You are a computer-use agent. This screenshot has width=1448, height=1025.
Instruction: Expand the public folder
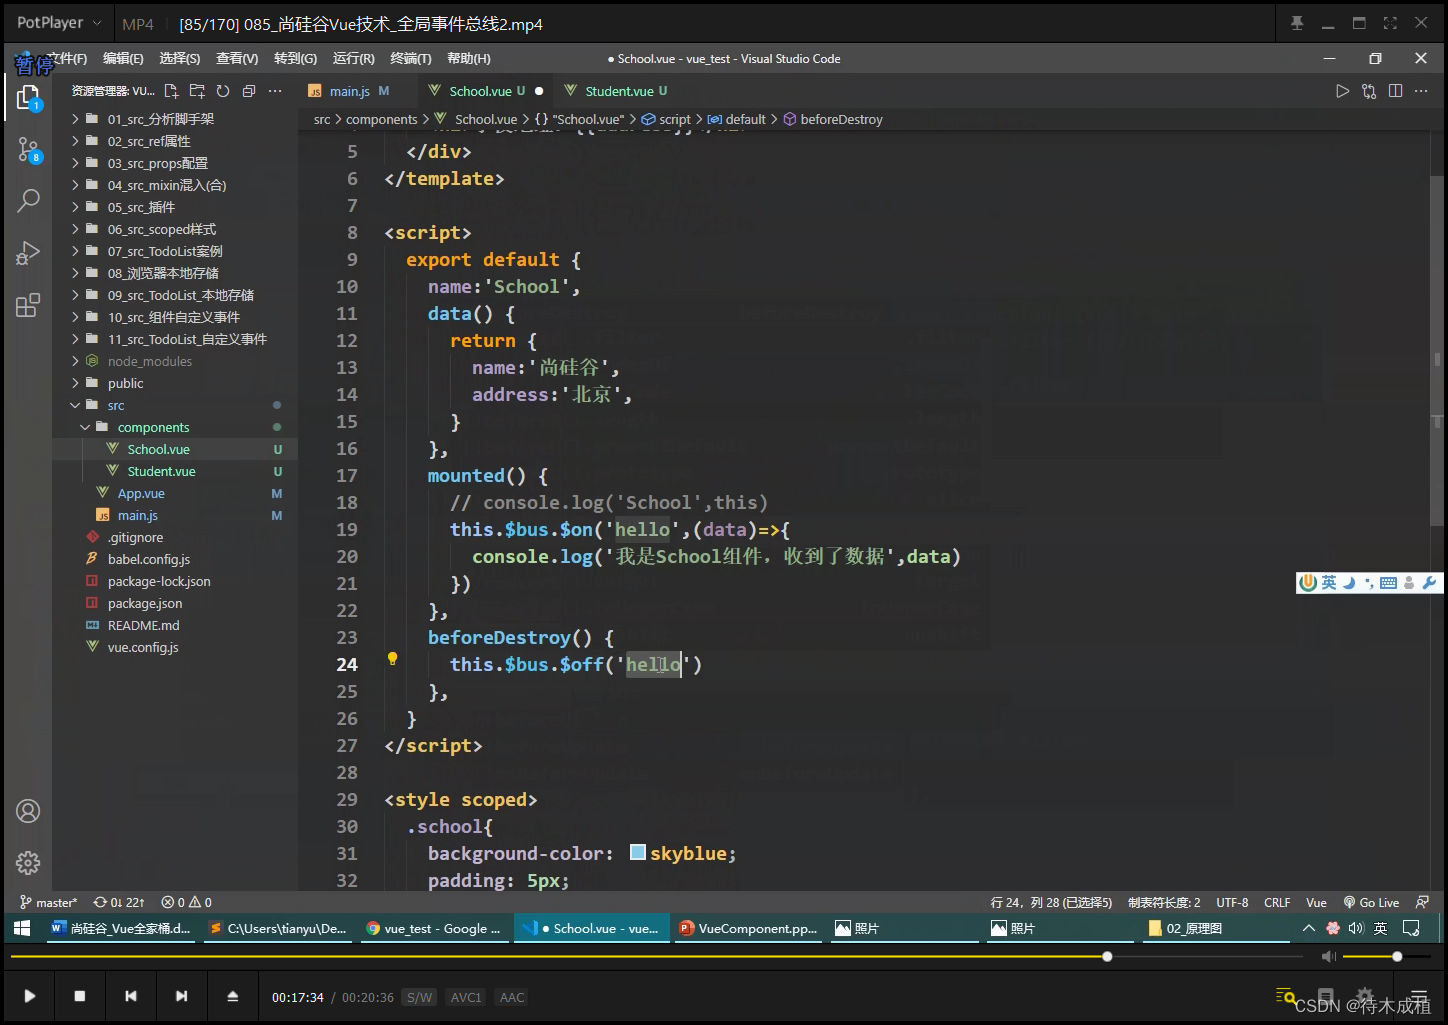pyautogui.click(x=125, y=383)
